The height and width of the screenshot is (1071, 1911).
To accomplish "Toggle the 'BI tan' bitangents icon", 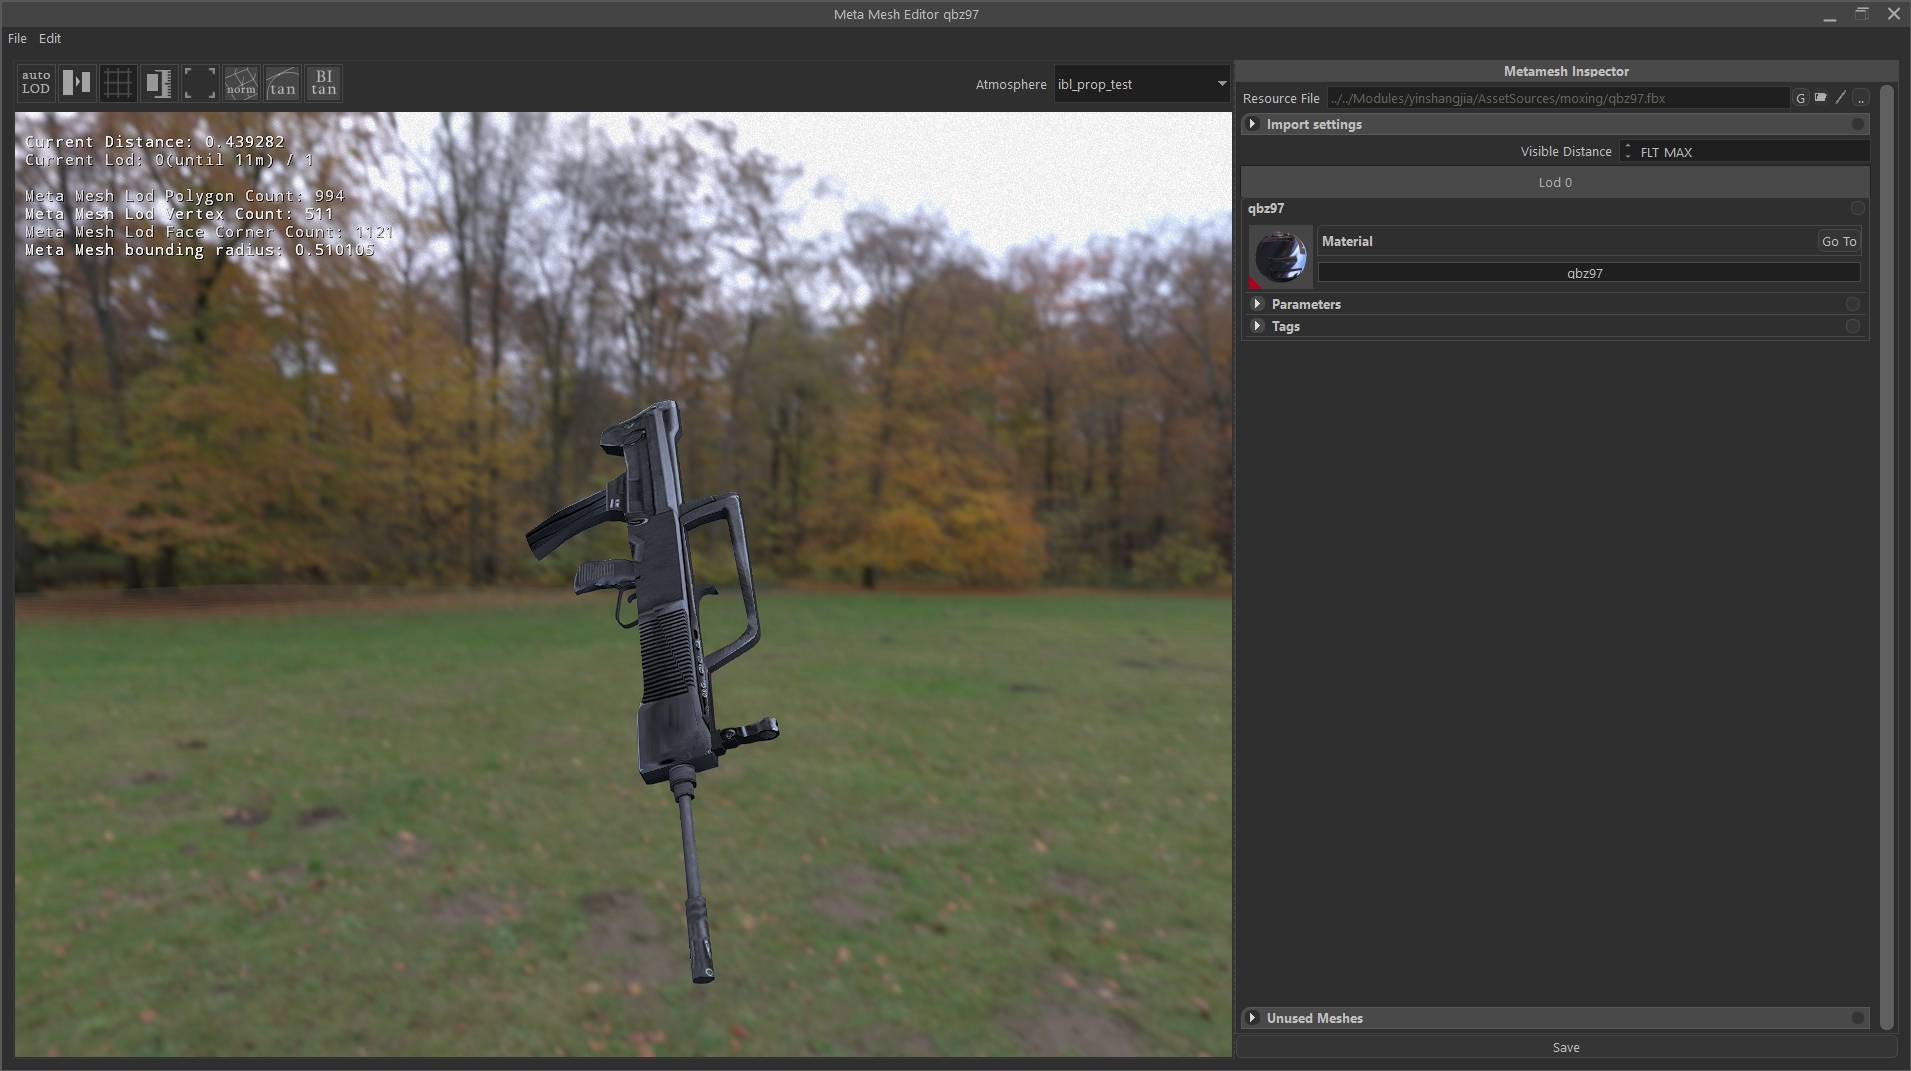I will [323, 83].
